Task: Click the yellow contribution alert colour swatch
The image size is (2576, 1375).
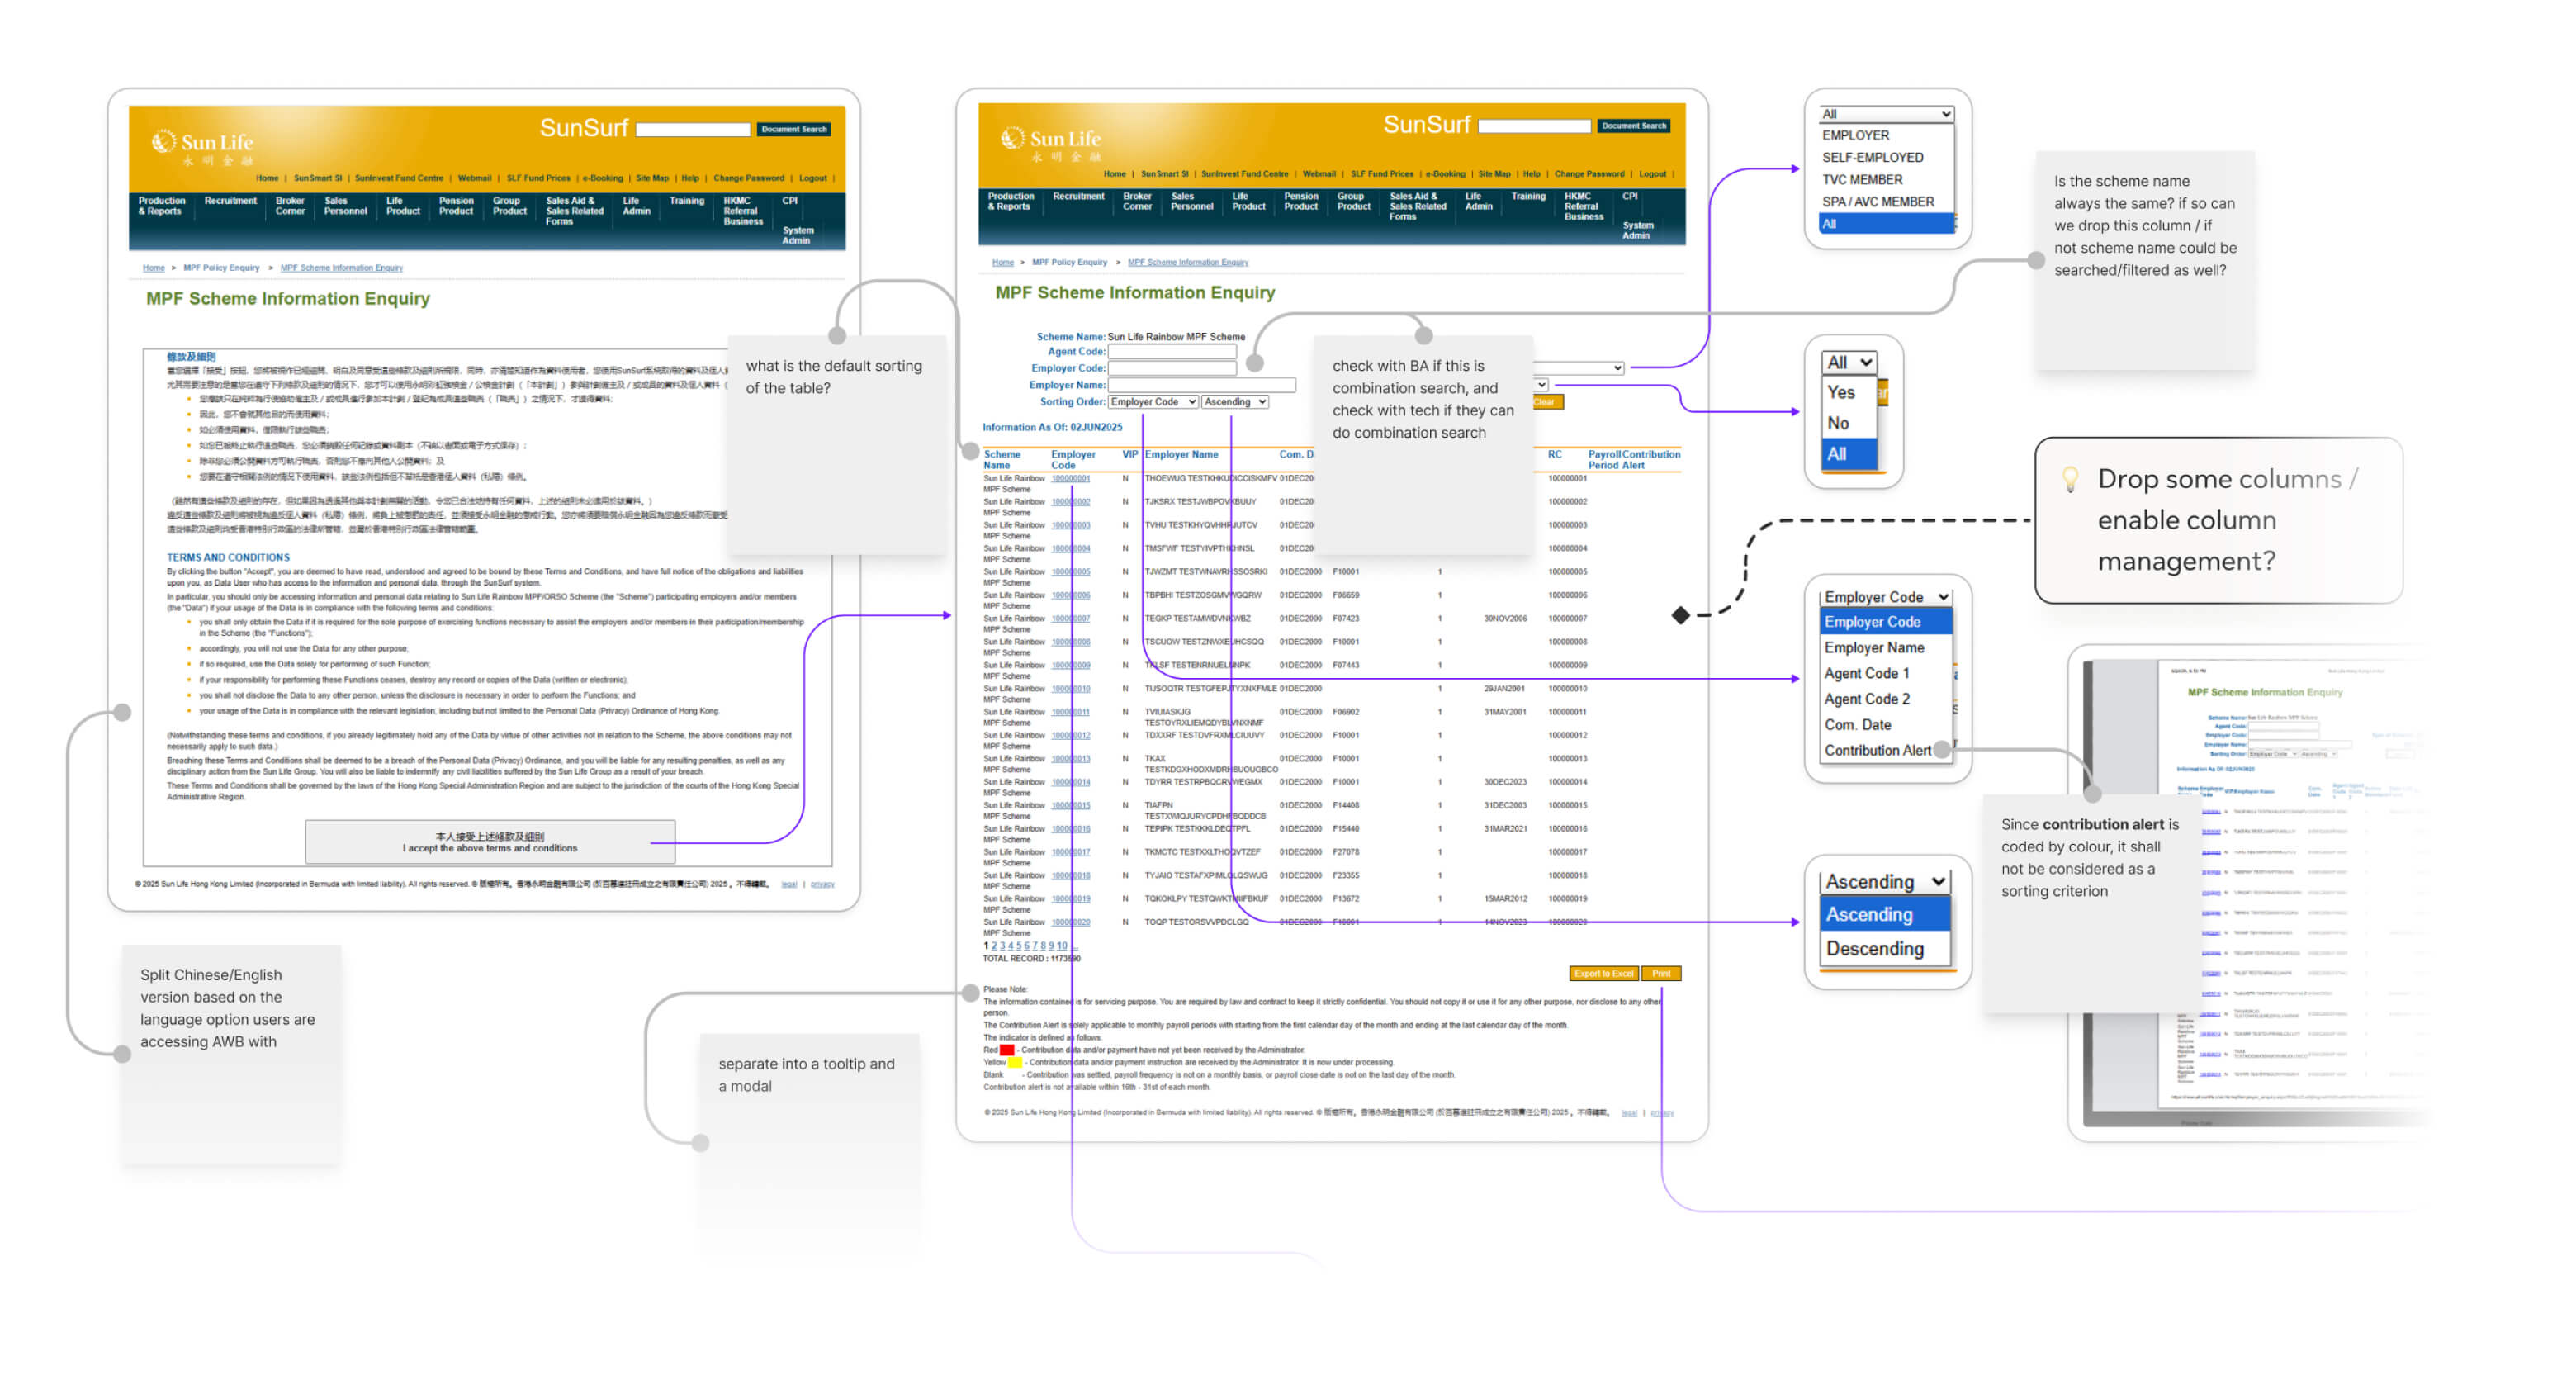Action: click(1014, 1063)
